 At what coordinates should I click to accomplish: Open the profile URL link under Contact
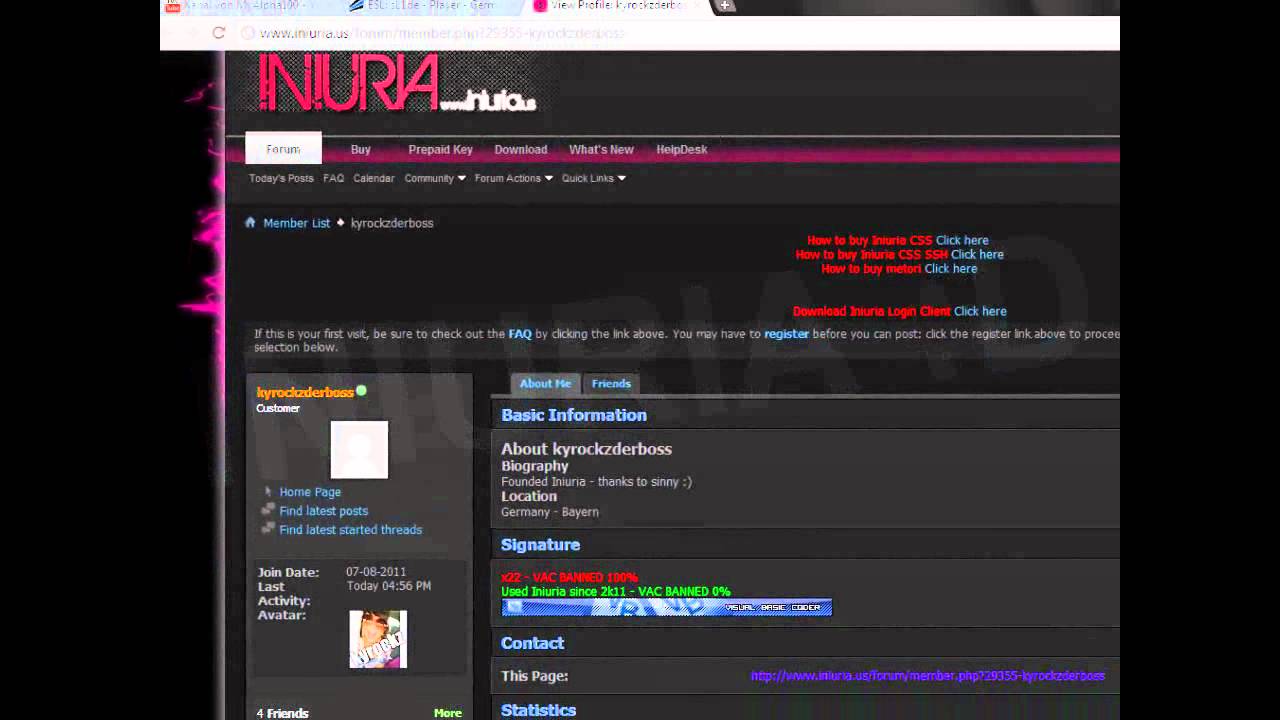point(928,676)
